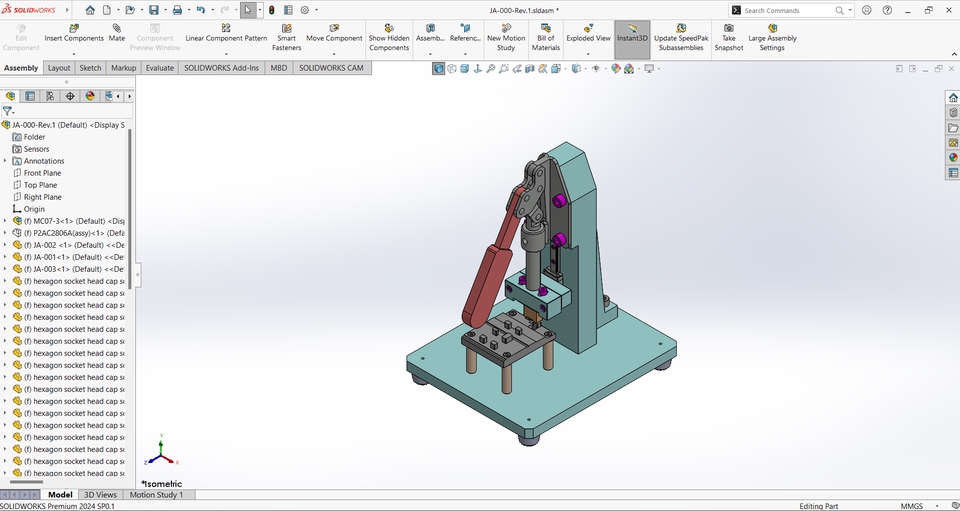Click Show Hidden Components

pyautogui.click(x=389, y=37)
